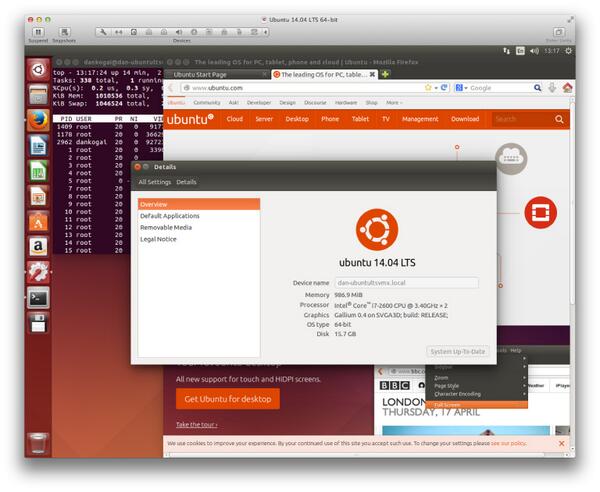Click the ubuntu.com search magnifier icon
Viewport: 600px width, 492px height.
pos(559,119)
